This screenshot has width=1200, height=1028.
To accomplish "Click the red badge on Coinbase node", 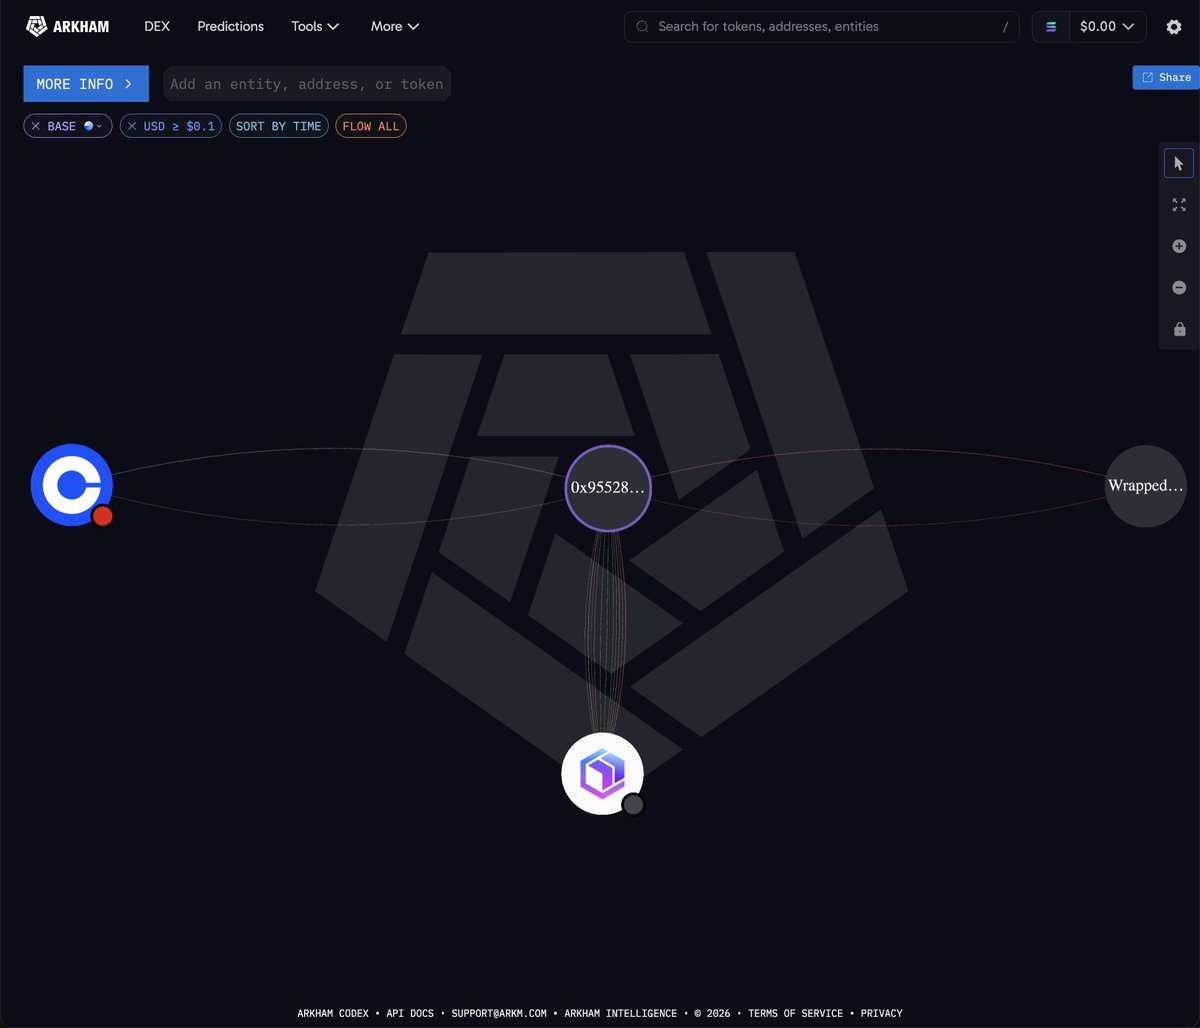I will pos(102,516).
